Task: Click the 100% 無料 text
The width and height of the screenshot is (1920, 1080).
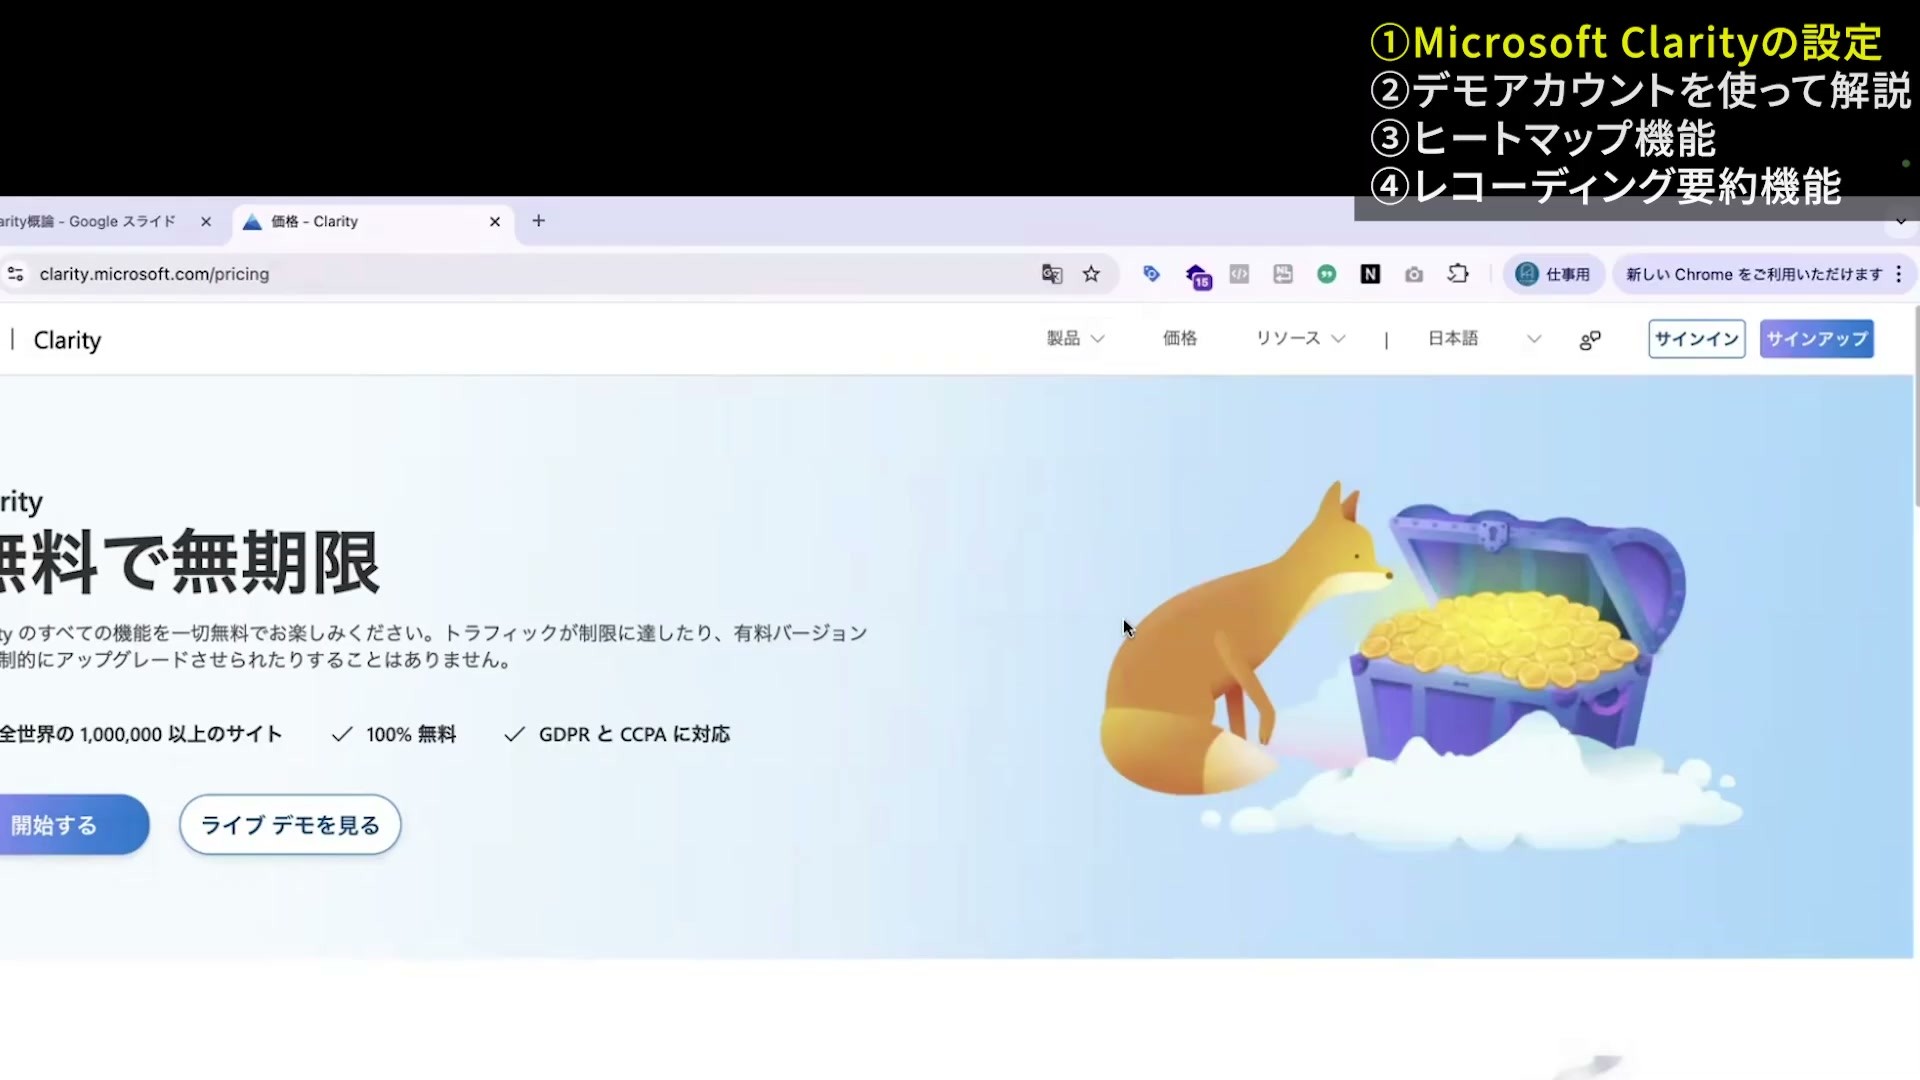Action: [411, 735]
